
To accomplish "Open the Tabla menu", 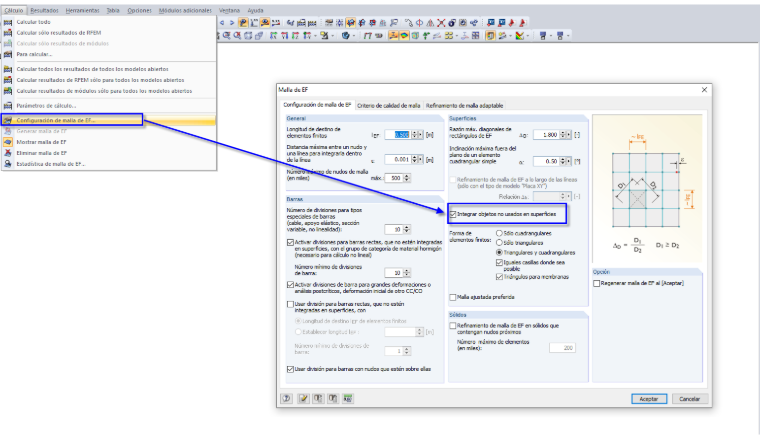I will click(x=113, y=10).
